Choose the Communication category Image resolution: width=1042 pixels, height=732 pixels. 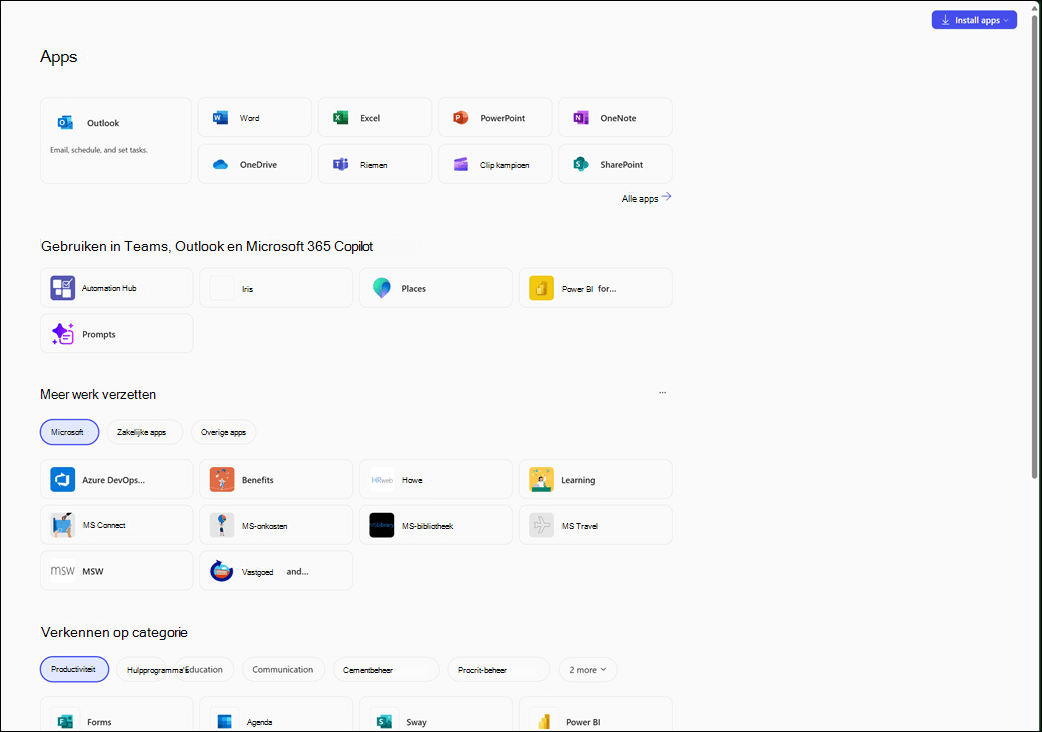pos(283,670)
